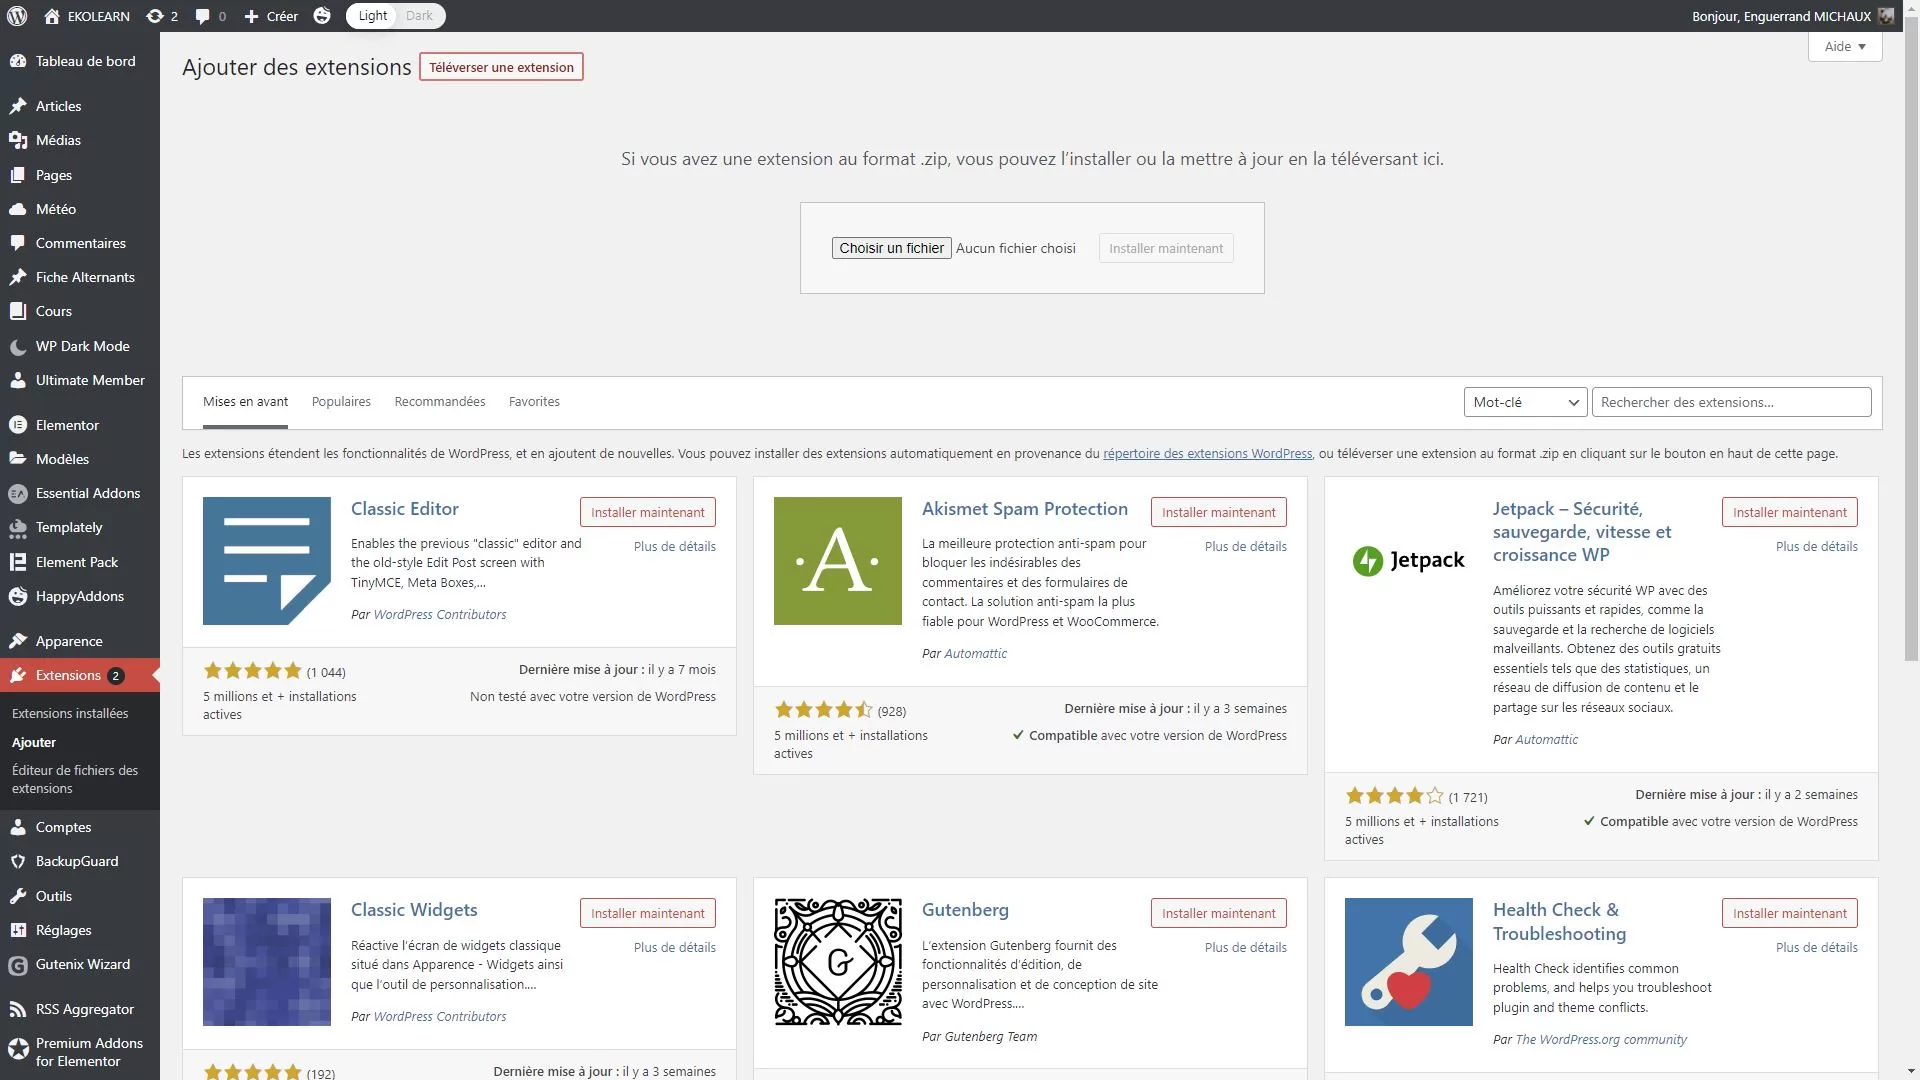Viewport: 1920px width, 1080px height.
Task: Click Choisir un fichier button
Action: pyautogui.click(x=891, y=248)
